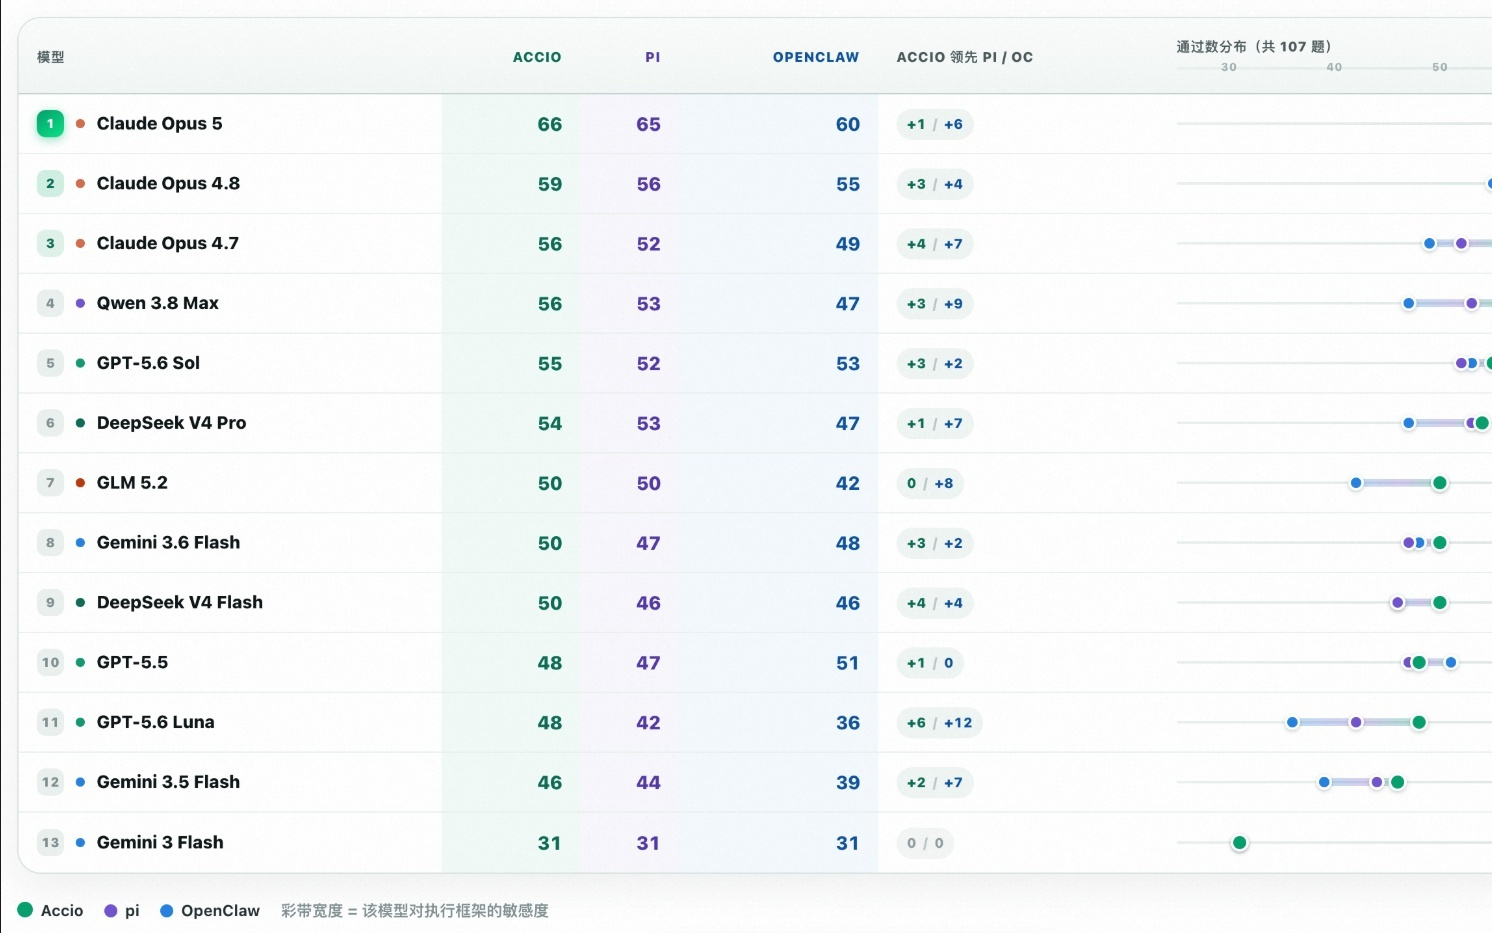The image size is (1492, 933).
Task: Click the green chart dot in the Gemini 3 Flash row
Action: 1240,843
